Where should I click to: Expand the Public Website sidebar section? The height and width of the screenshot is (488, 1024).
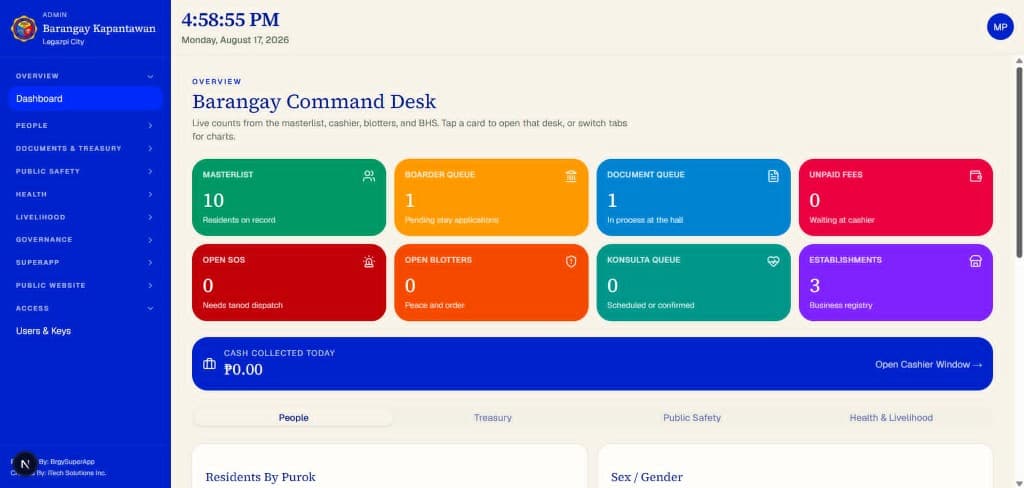point(85,285)
